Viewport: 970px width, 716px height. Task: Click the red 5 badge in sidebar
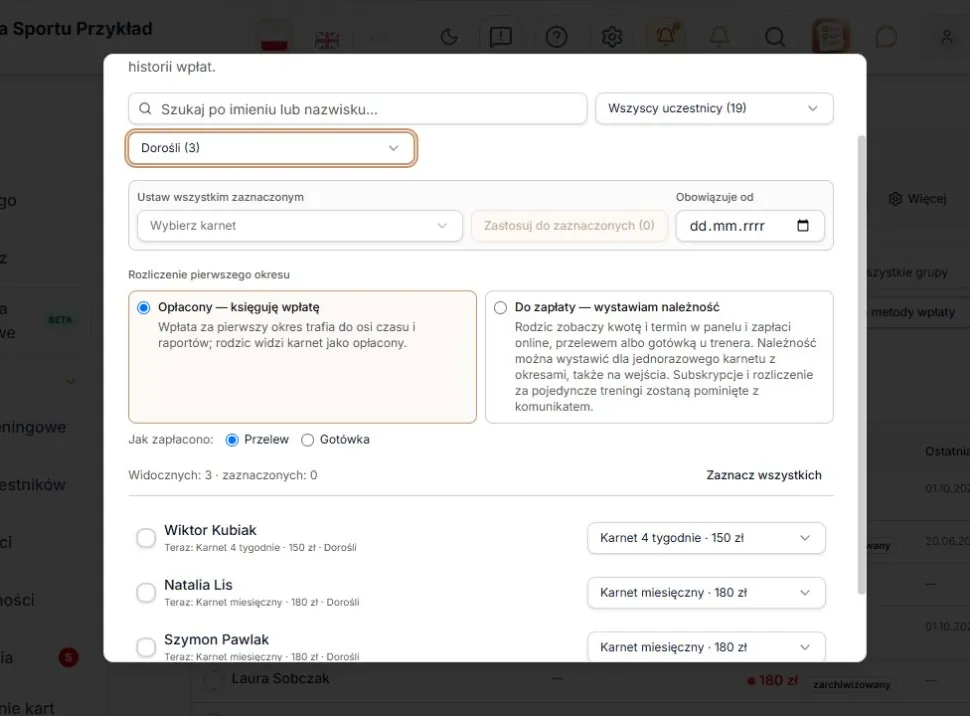point(69,657)
